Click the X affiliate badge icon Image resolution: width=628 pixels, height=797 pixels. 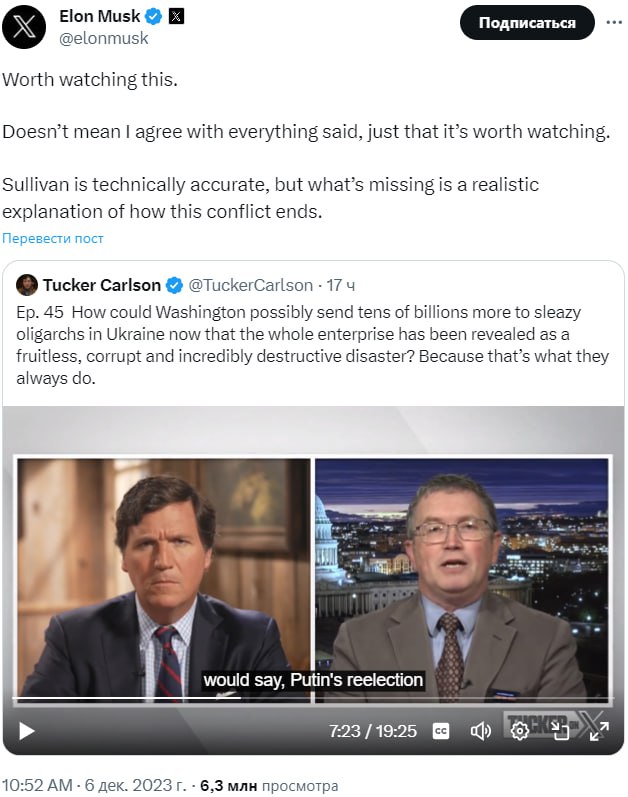click(x=176, y=17)
